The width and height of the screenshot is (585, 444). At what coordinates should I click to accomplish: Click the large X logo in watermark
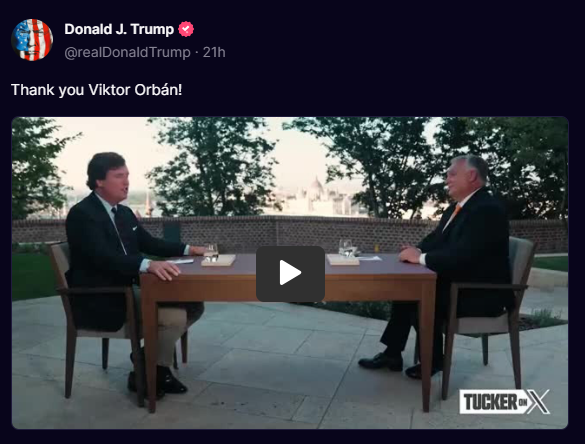tap(538, 402)
